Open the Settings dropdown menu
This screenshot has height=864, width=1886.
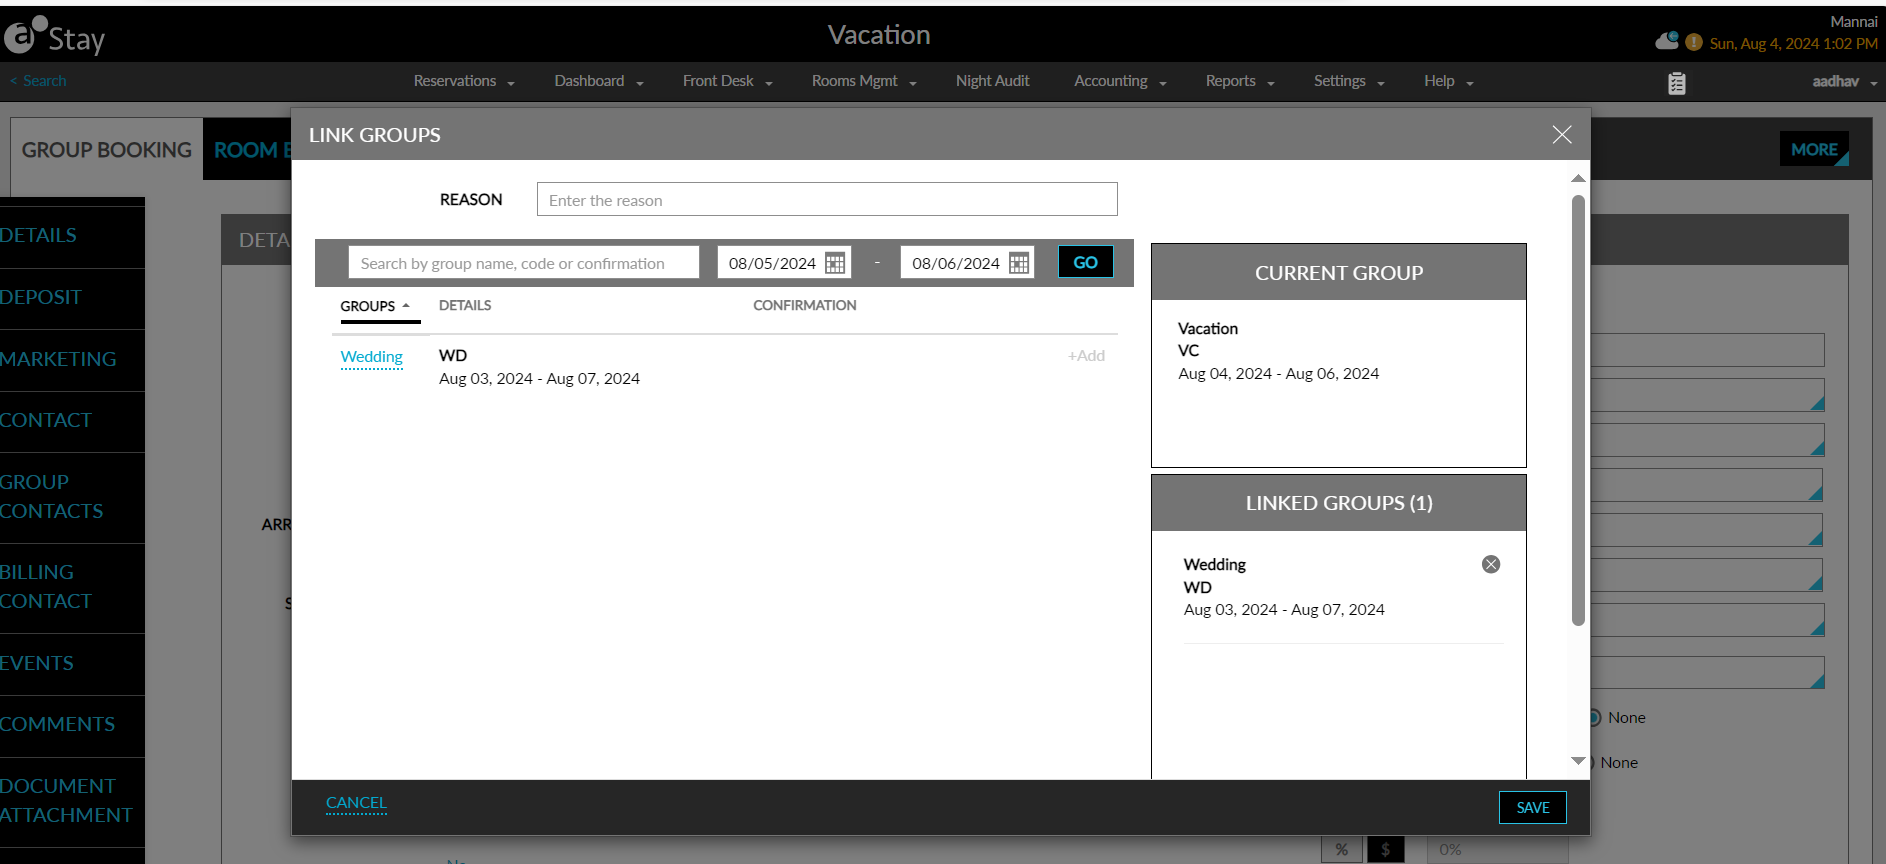click(x=1349, y=81)
